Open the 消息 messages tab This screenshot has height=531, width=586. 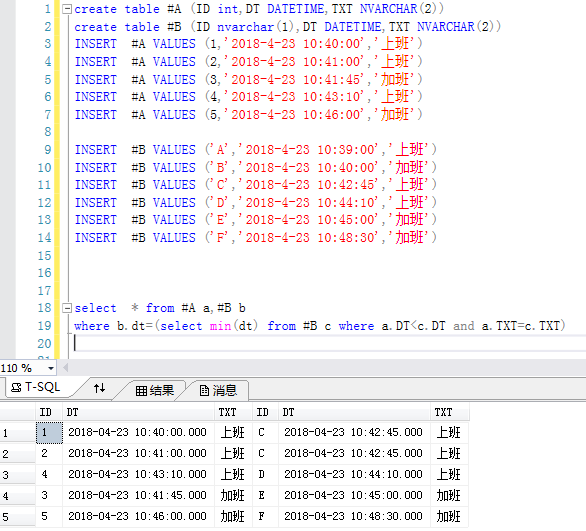pyautogui.click(x=218, y=390)
